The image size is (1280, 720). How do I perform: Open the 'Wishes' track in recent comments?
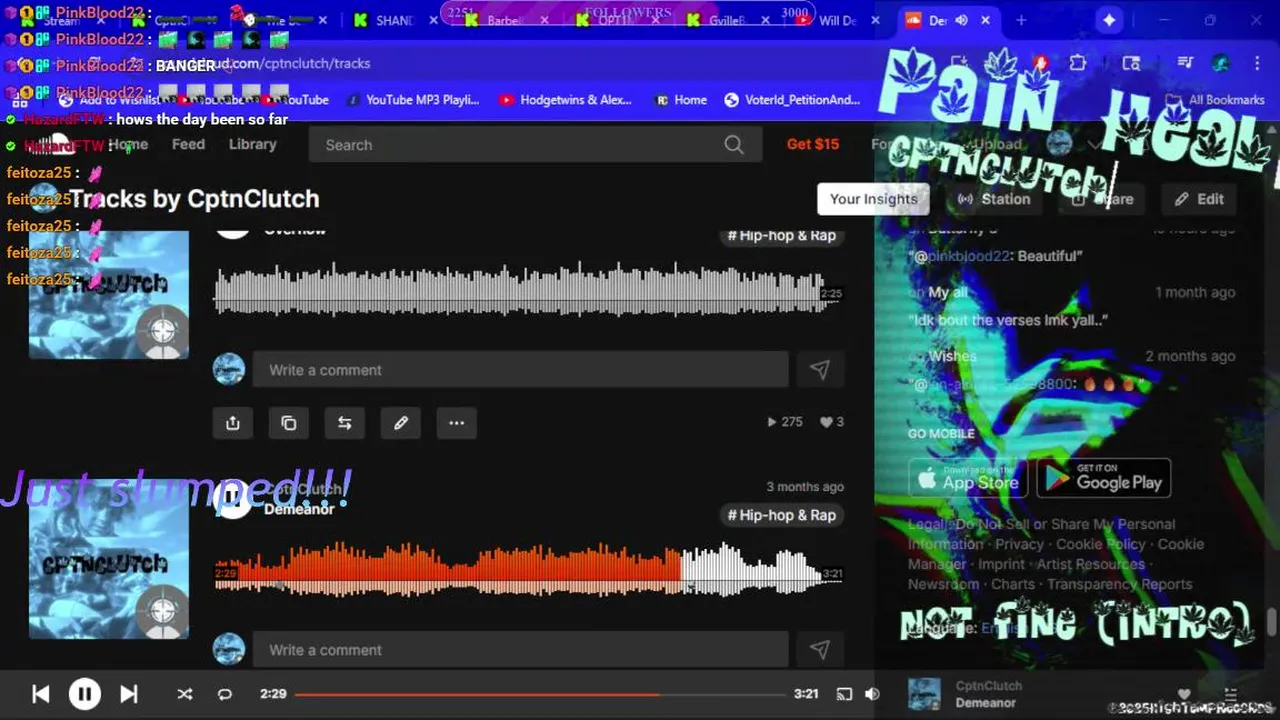pos(952,356)
